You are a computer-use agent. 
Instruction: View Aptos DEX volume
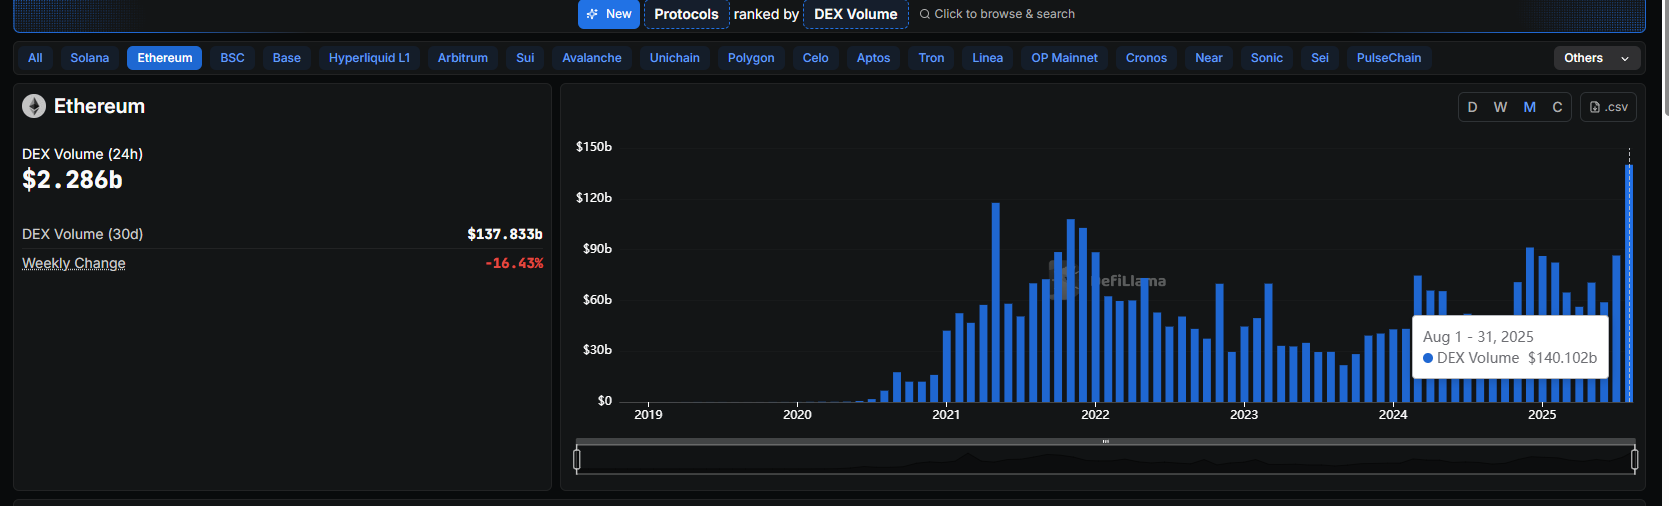[x=874, y=58]
